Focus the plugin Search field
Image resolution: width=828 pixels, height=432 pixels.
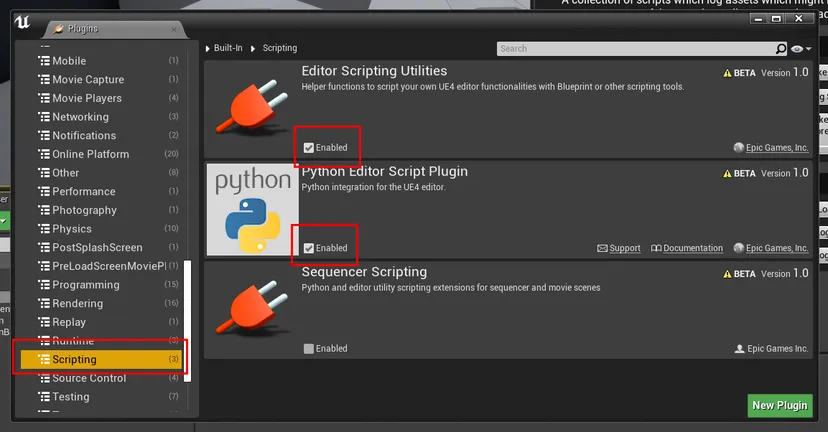pyautogui.click(x=636, y=49)
